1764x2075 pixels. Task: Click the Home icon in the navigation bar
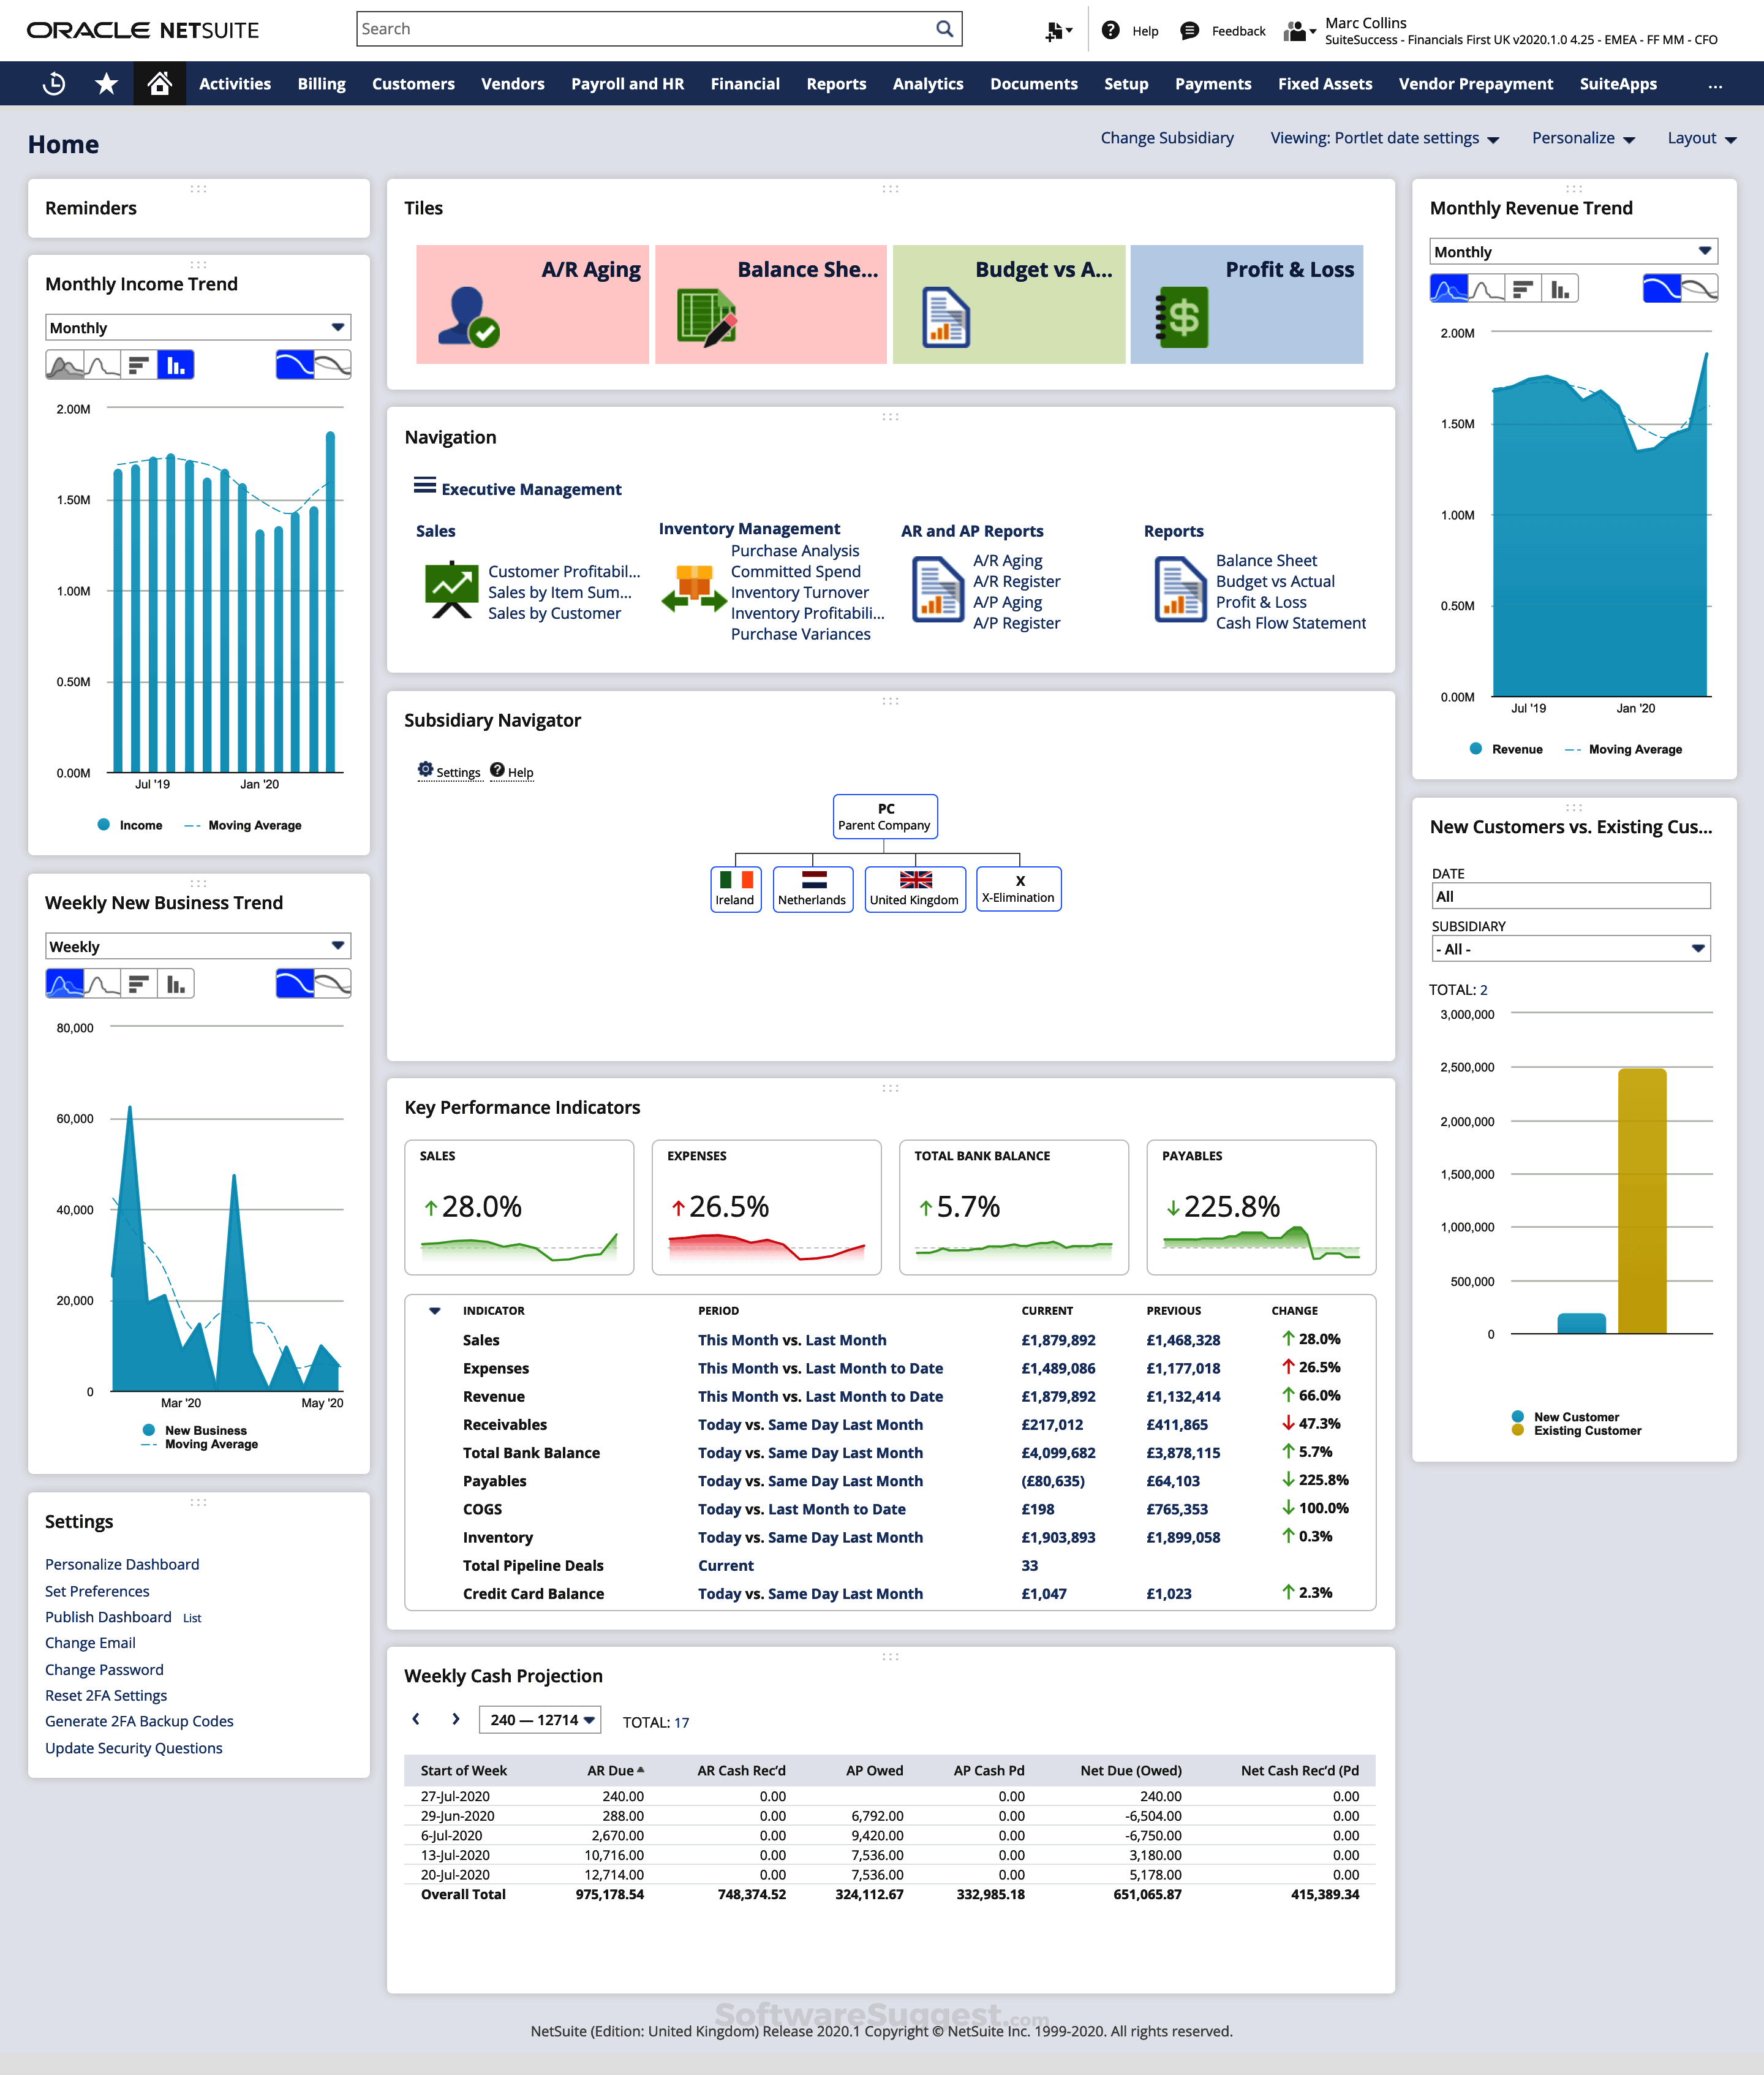click(x=160, y=84)
